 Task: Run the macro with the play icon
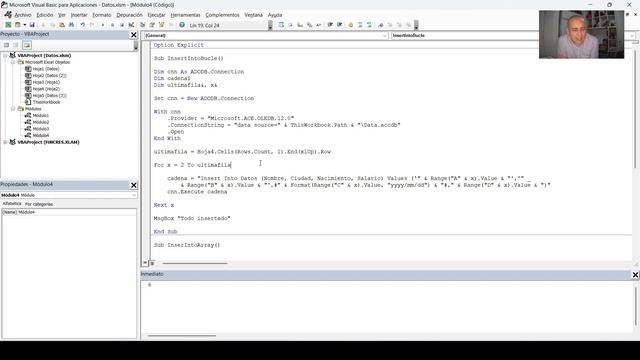pyautogui.click(x=103, y=25)
